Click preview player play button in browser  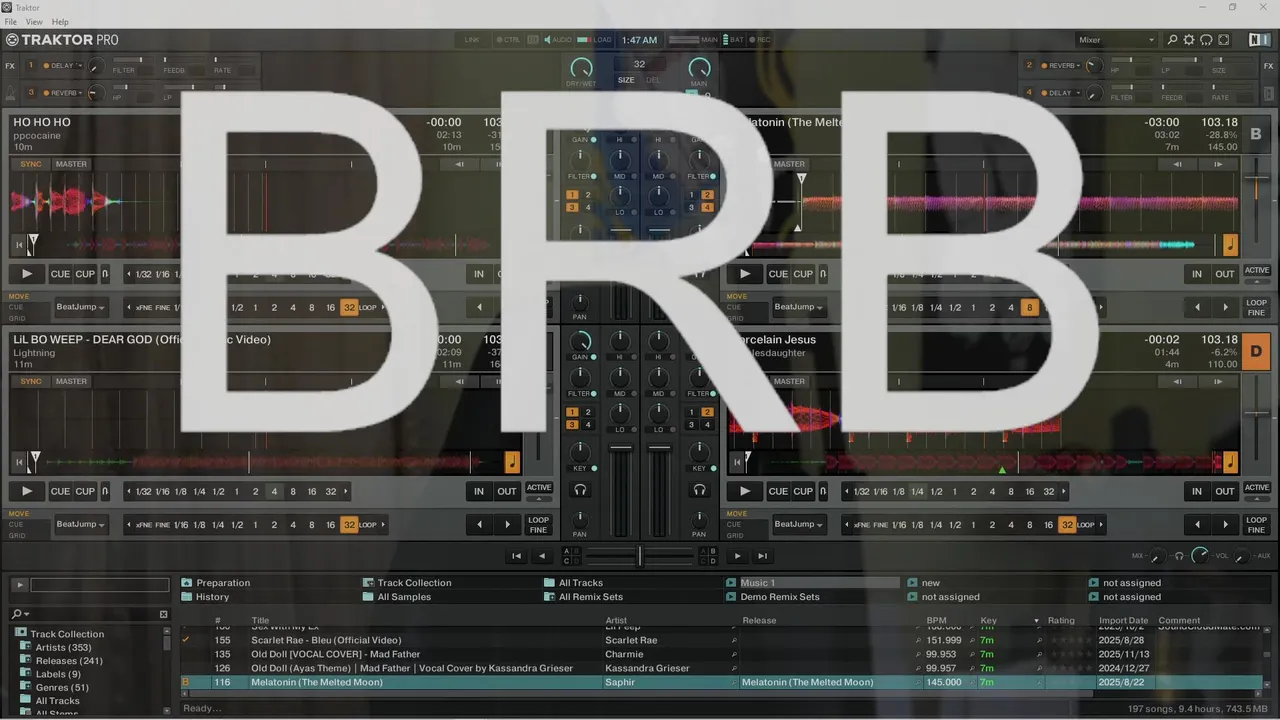pos(19,585)
